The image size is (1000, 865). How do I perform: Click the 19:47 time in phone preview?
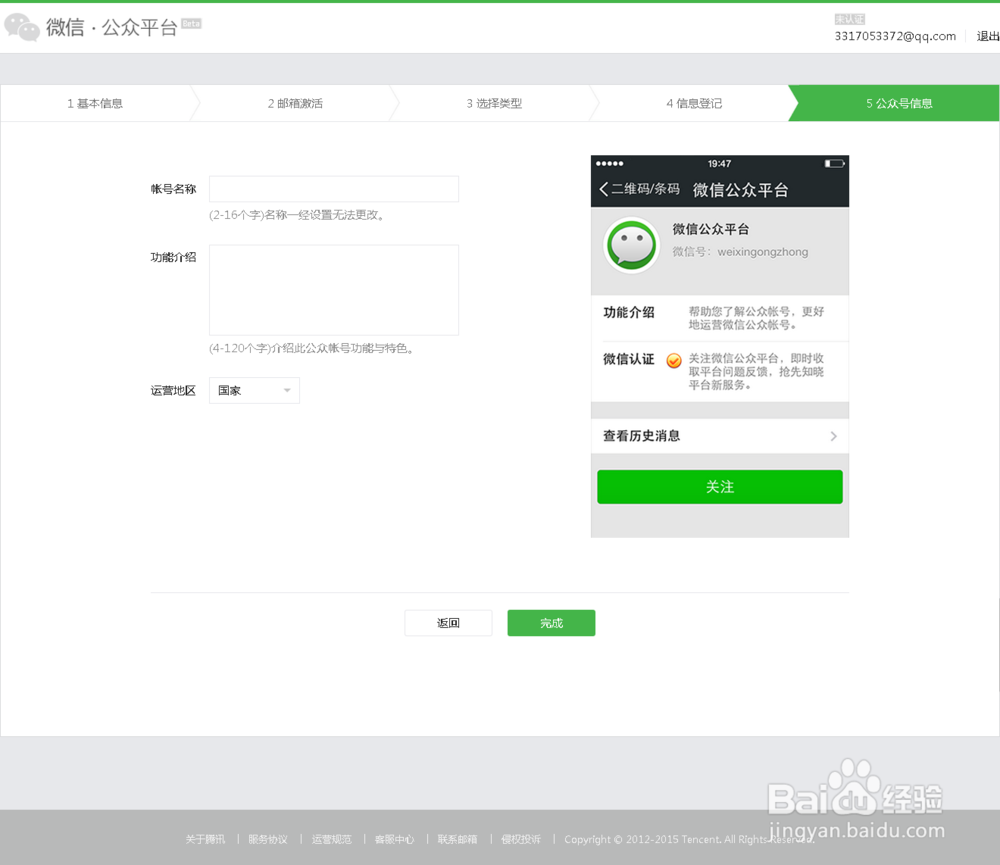click(719, 164)
